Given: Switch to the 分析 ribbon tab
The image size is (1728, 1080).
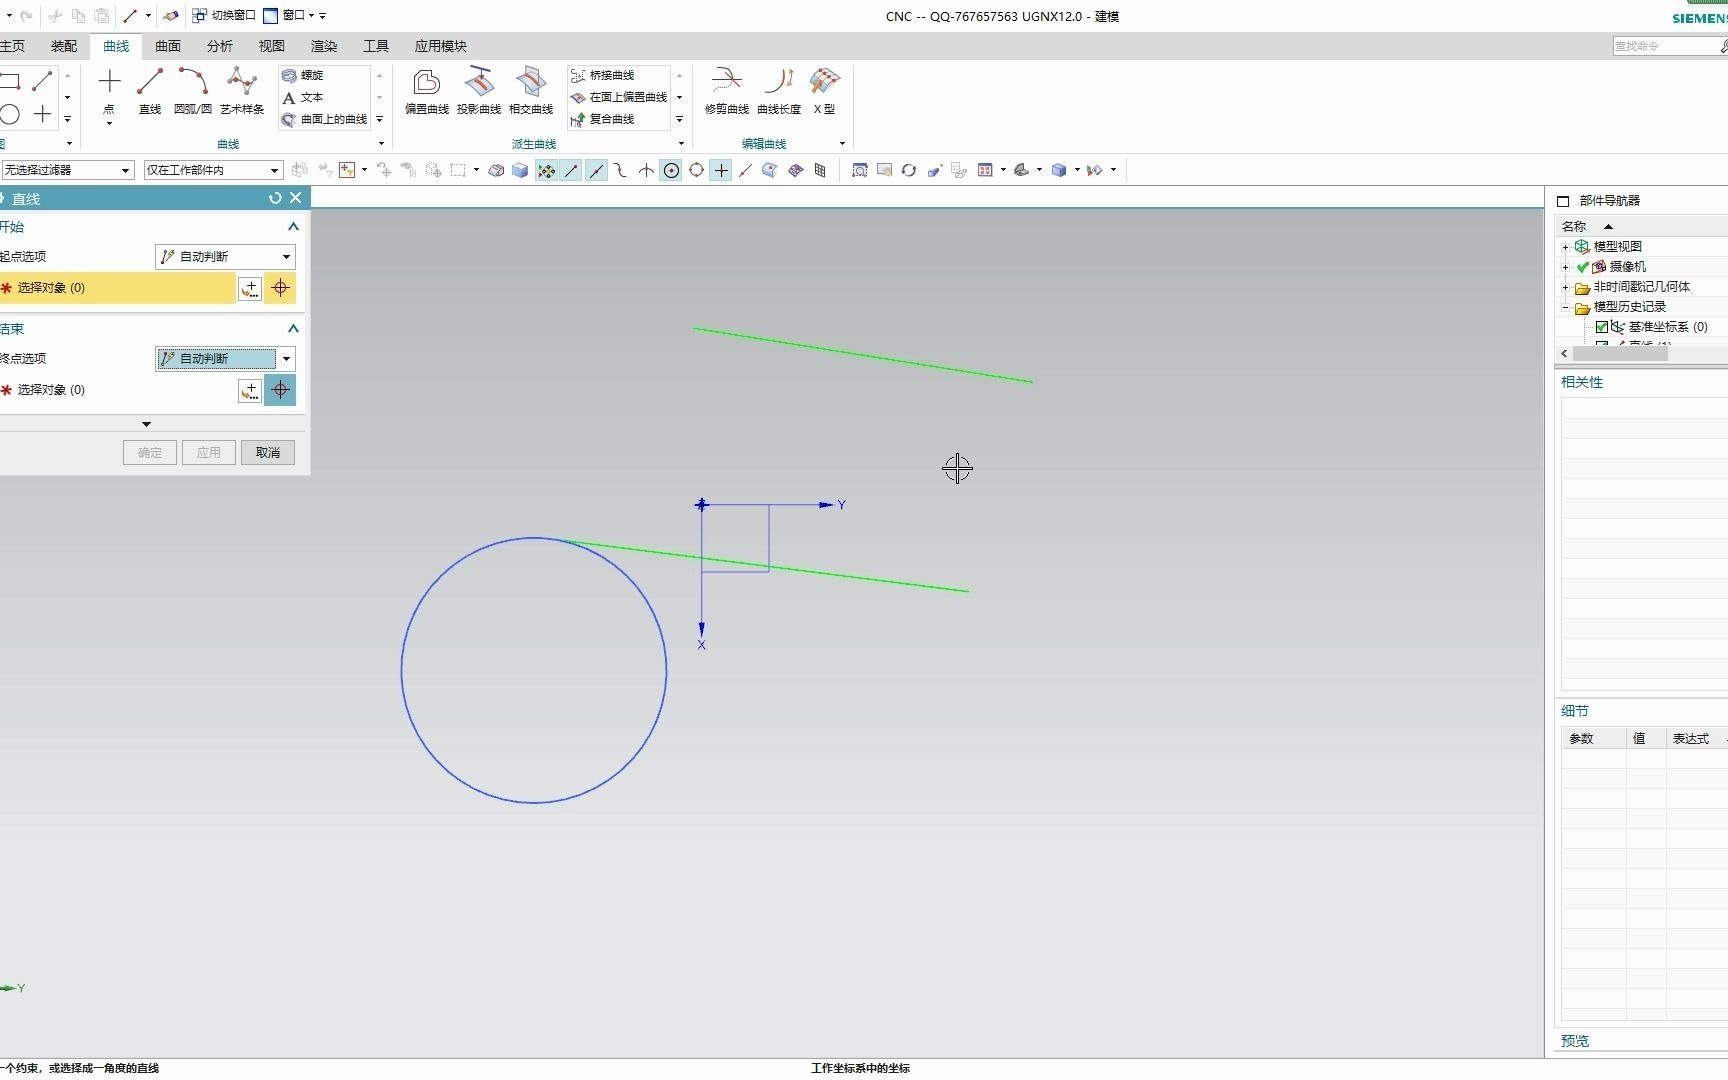Looking at the screenshot, I should click(220, 46).
